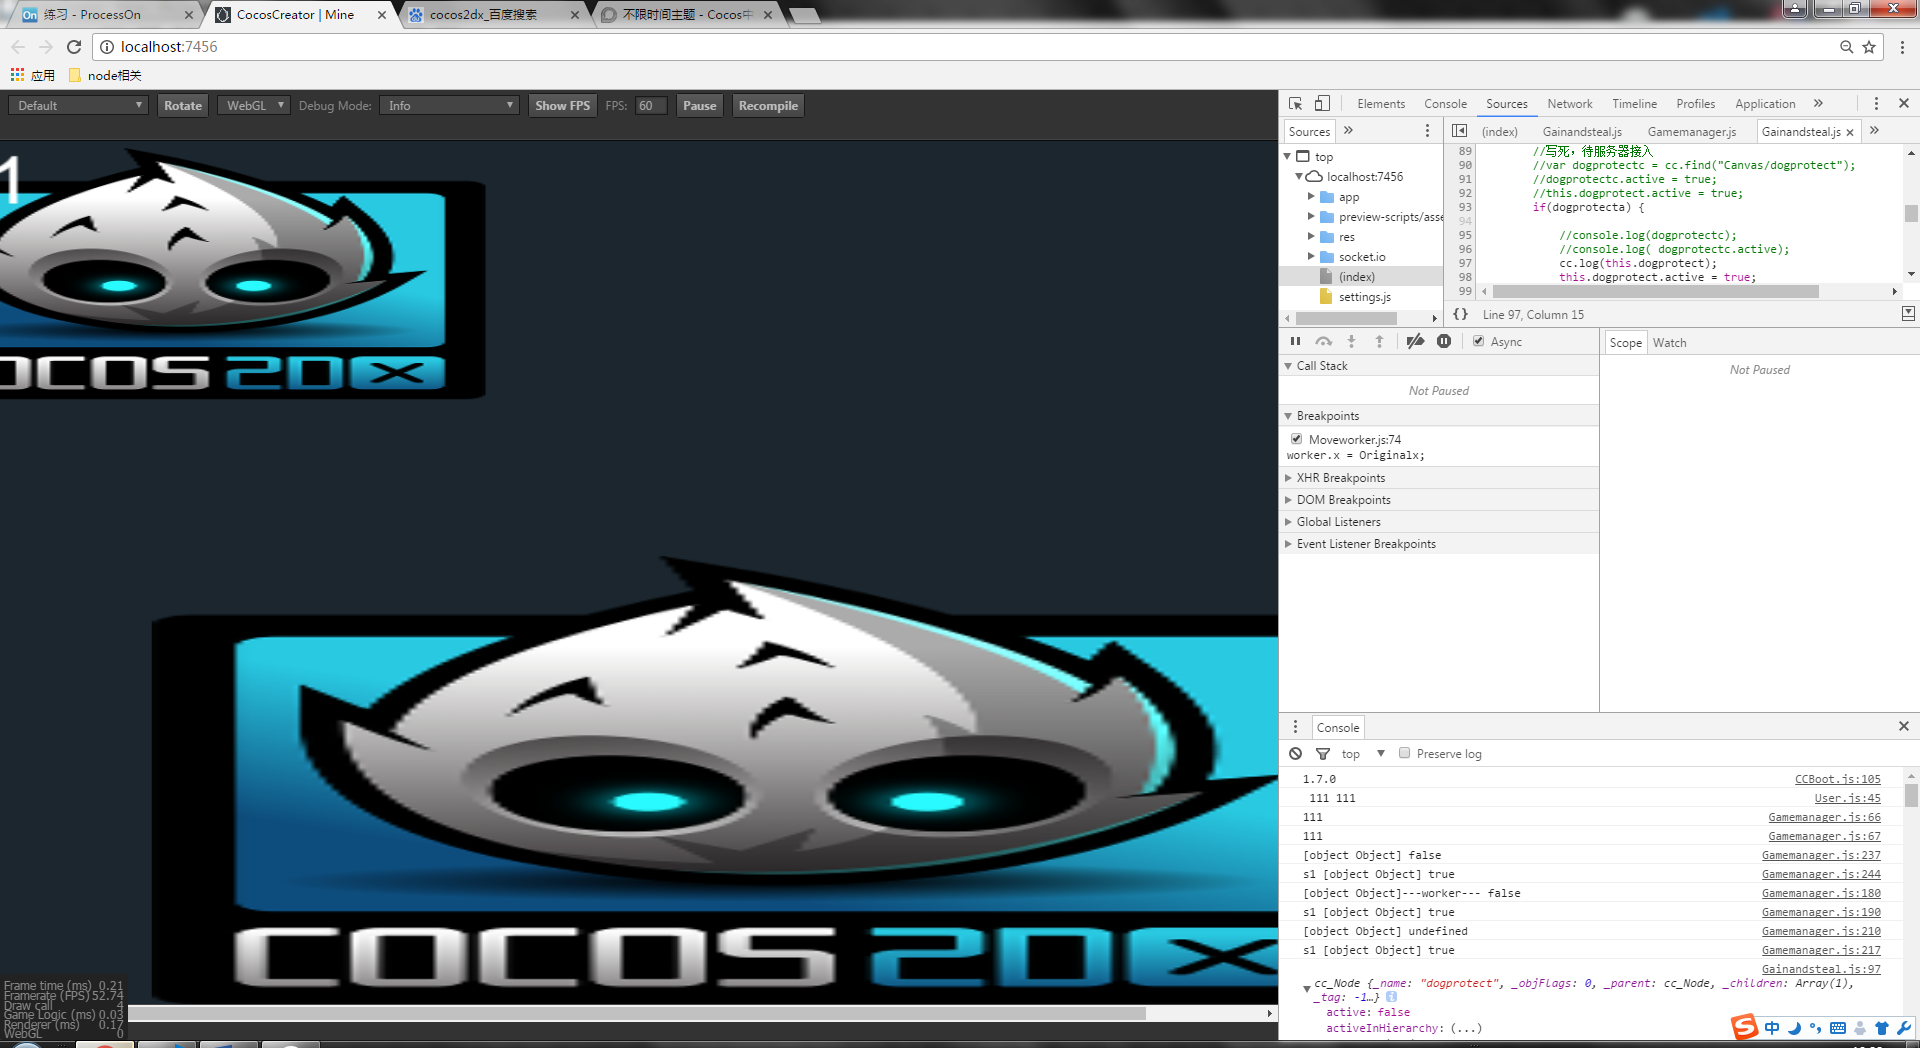Open the Gamemanager.js file tab
This screenshot has width=1920, height=1048.
(x=1692, y=131)
